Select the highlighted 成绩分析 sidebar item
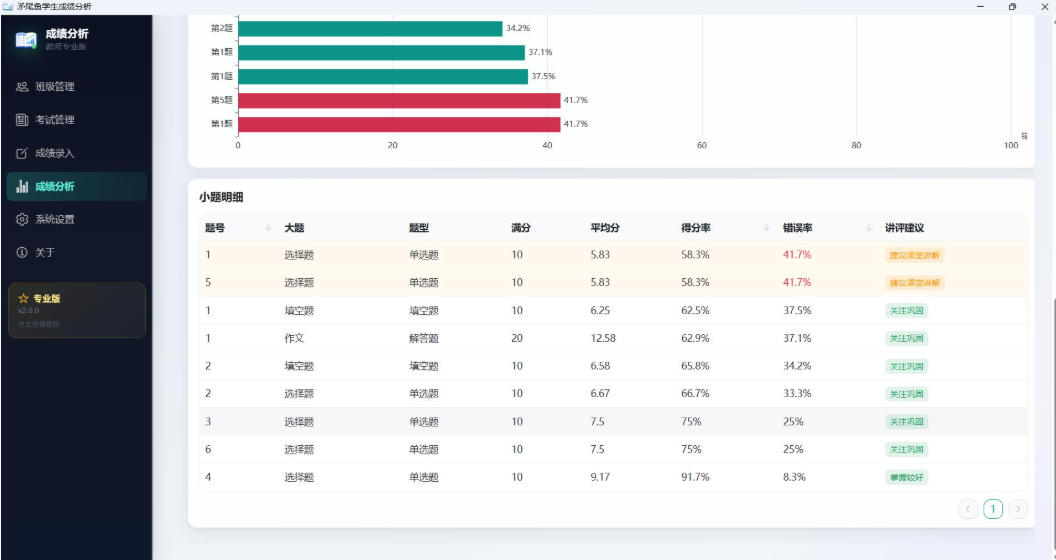Screen dimensions: 1056x560 click(76, 186)
